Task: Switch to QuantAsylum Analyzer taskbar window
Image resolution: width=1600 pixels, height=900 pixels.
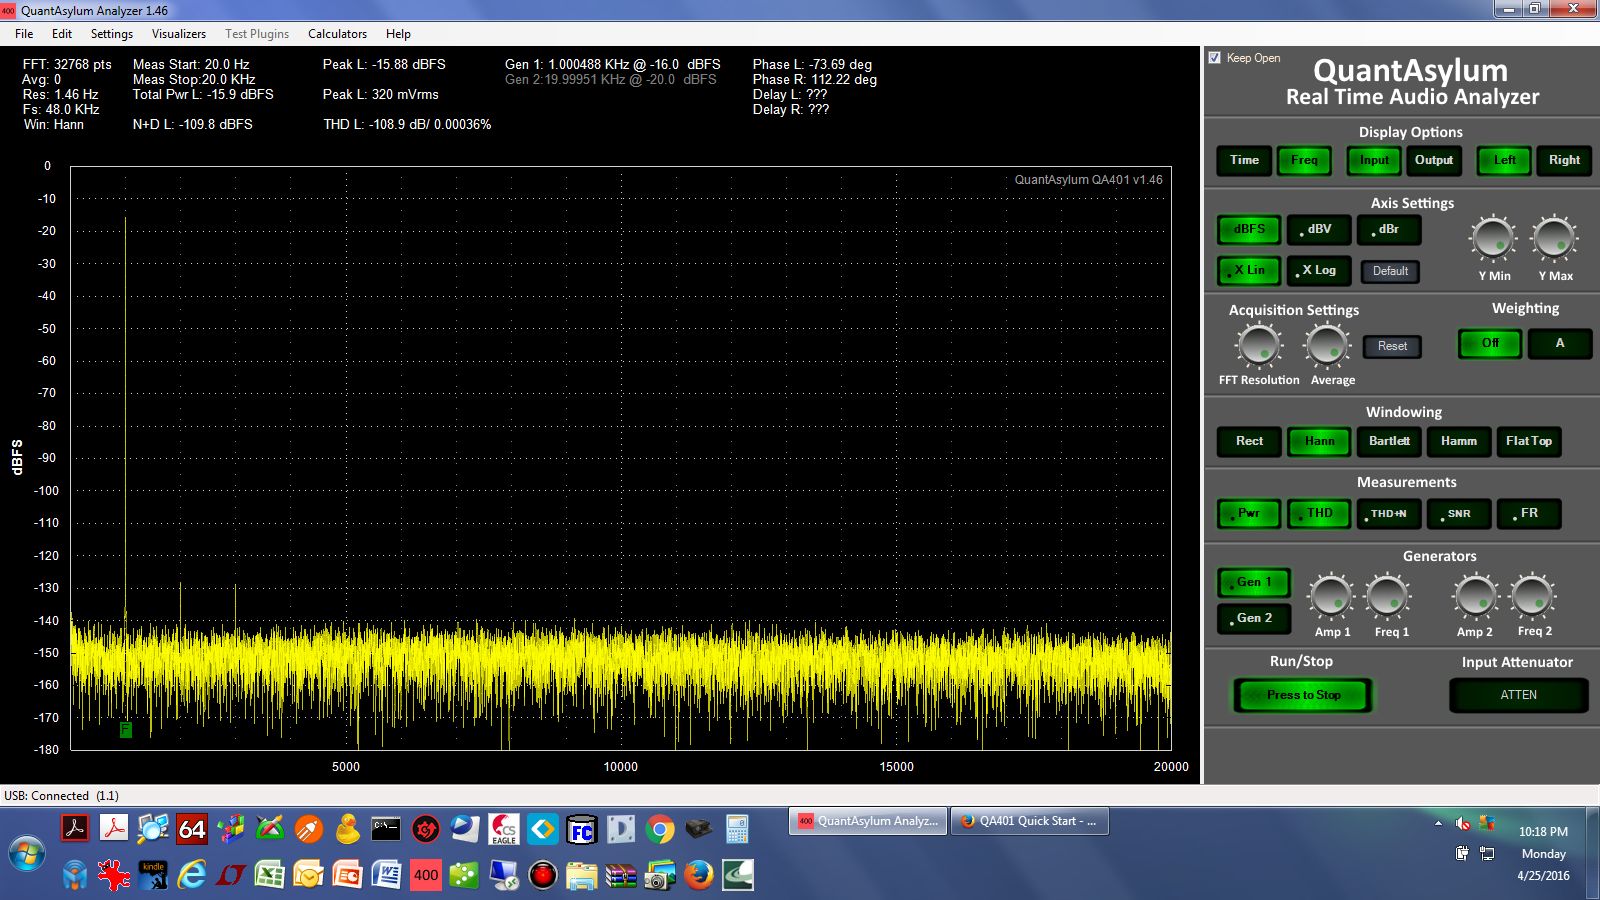Action: pos(868,821)
